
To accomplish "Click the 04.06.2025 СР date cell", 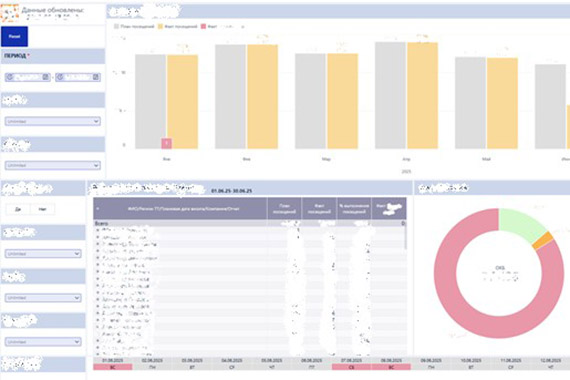I will [x=232, y=364].
